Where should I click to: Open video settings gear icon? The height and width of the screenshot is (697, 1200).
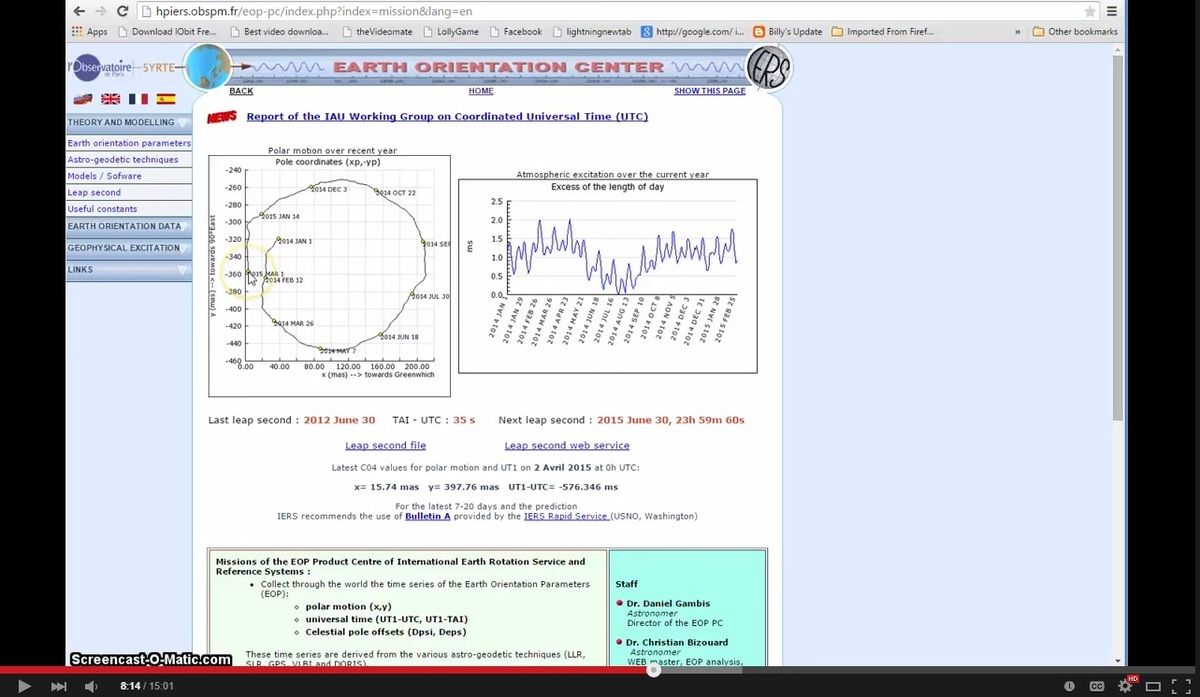tap(1125, 686)
